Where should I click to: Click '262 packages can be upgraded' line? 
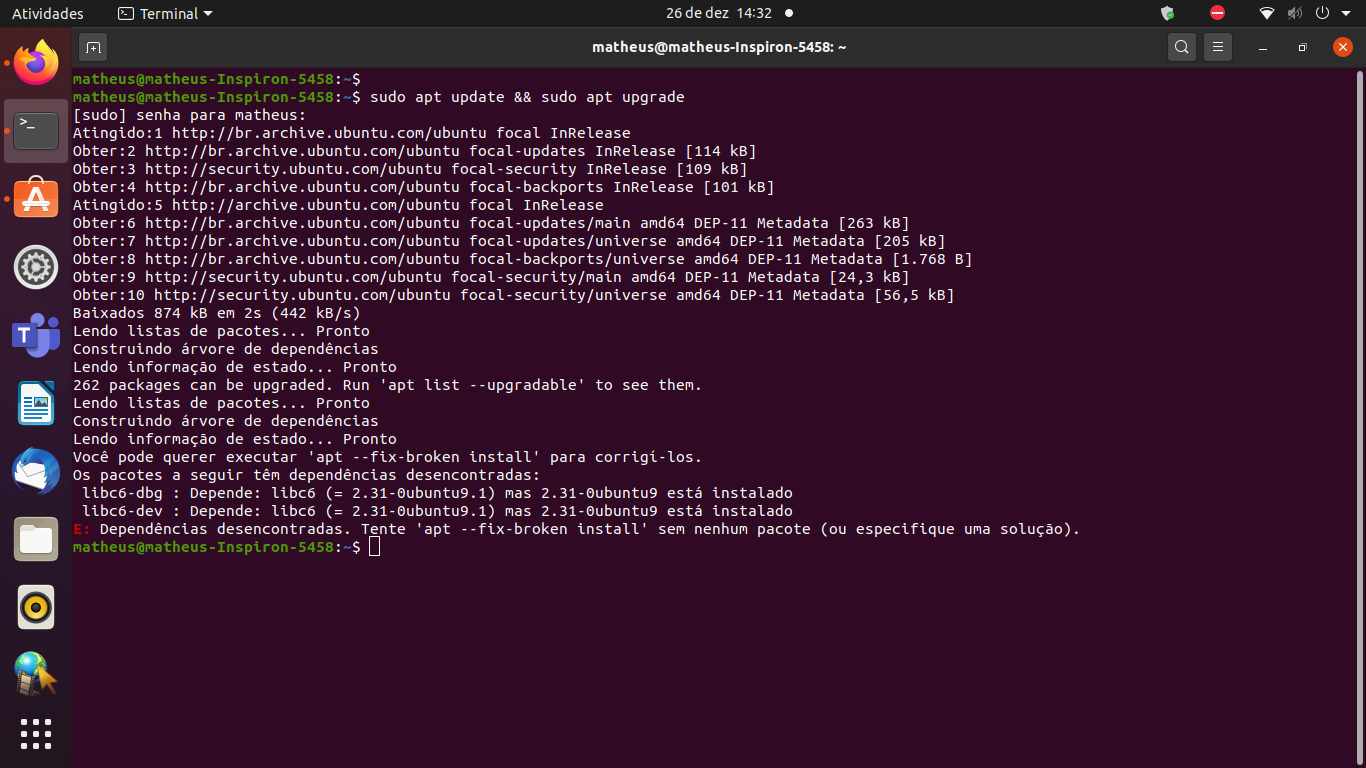tap(388, 385)
